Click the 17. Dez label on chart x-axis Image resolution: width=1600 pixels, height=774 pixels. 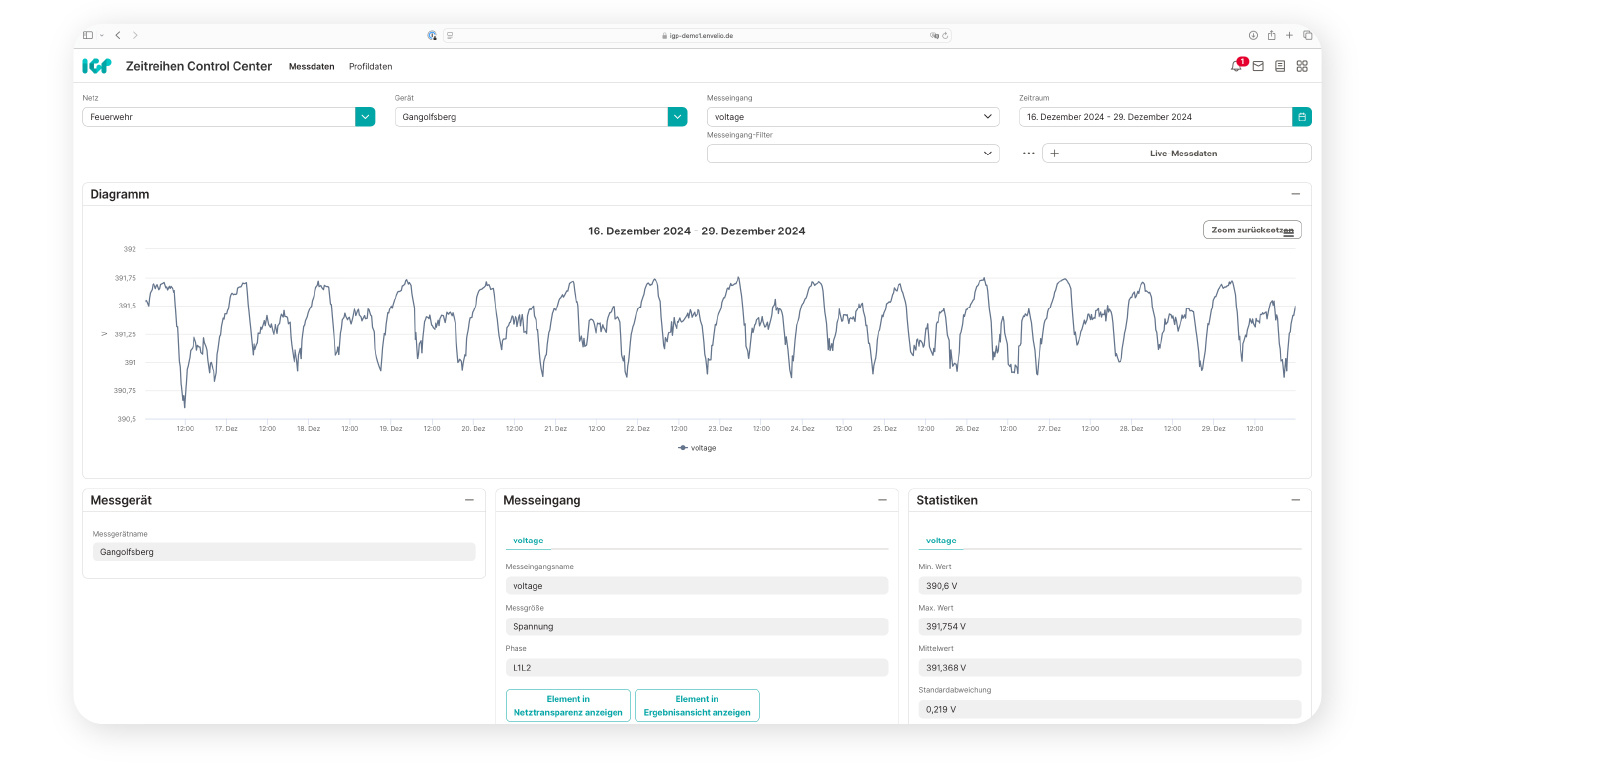coord(226,429)
